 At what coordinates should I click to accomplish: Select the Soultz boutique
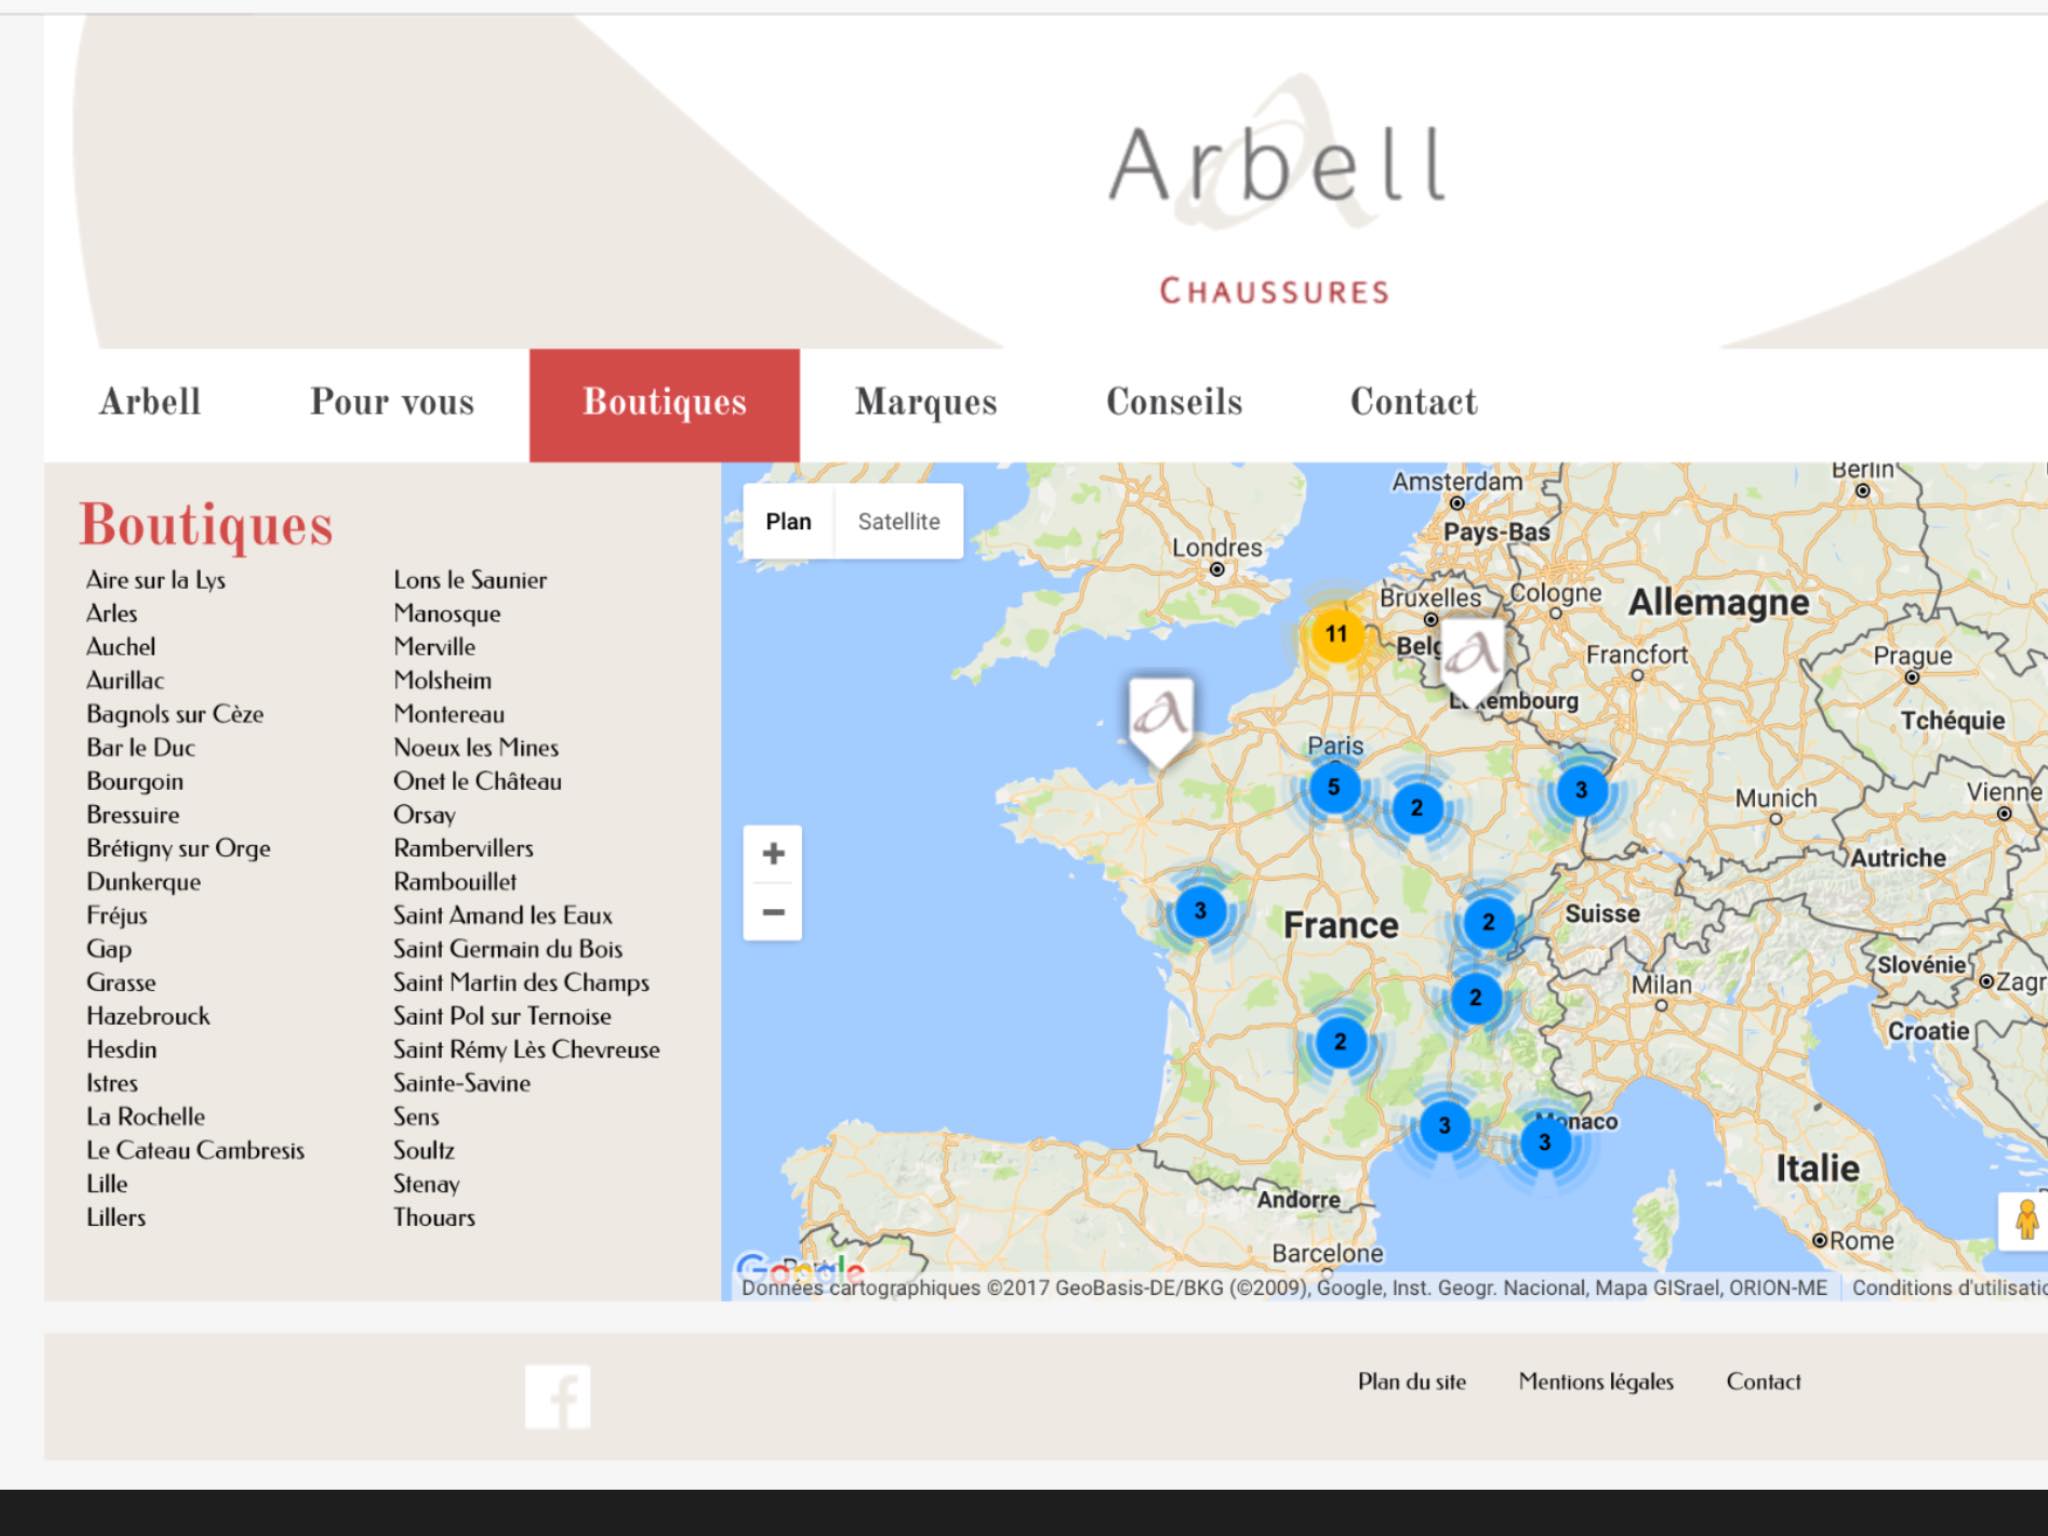click(424, 1151)
